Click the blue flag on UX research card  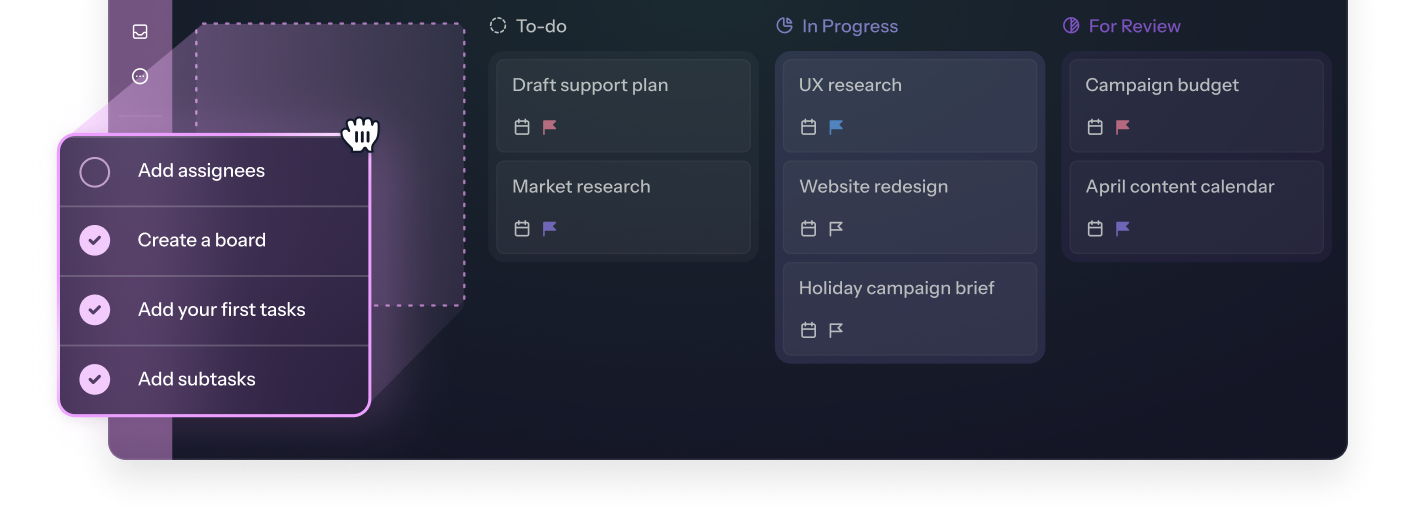pos(836,127)
